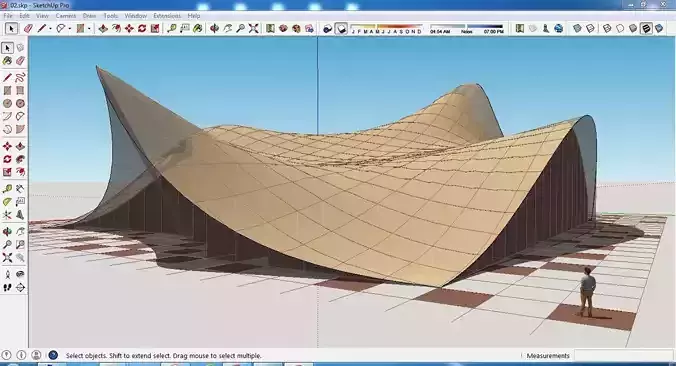Click the shadow time-of-day slider
The height and width of the screenshot is (366, 676).
pos(467,29)
